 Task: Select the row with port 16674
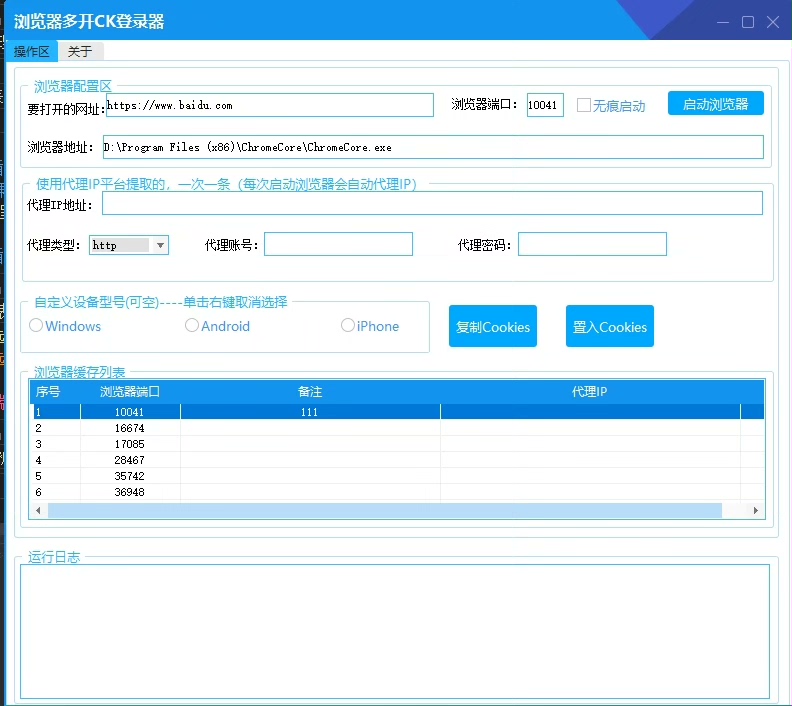click(x=130, y=428)
